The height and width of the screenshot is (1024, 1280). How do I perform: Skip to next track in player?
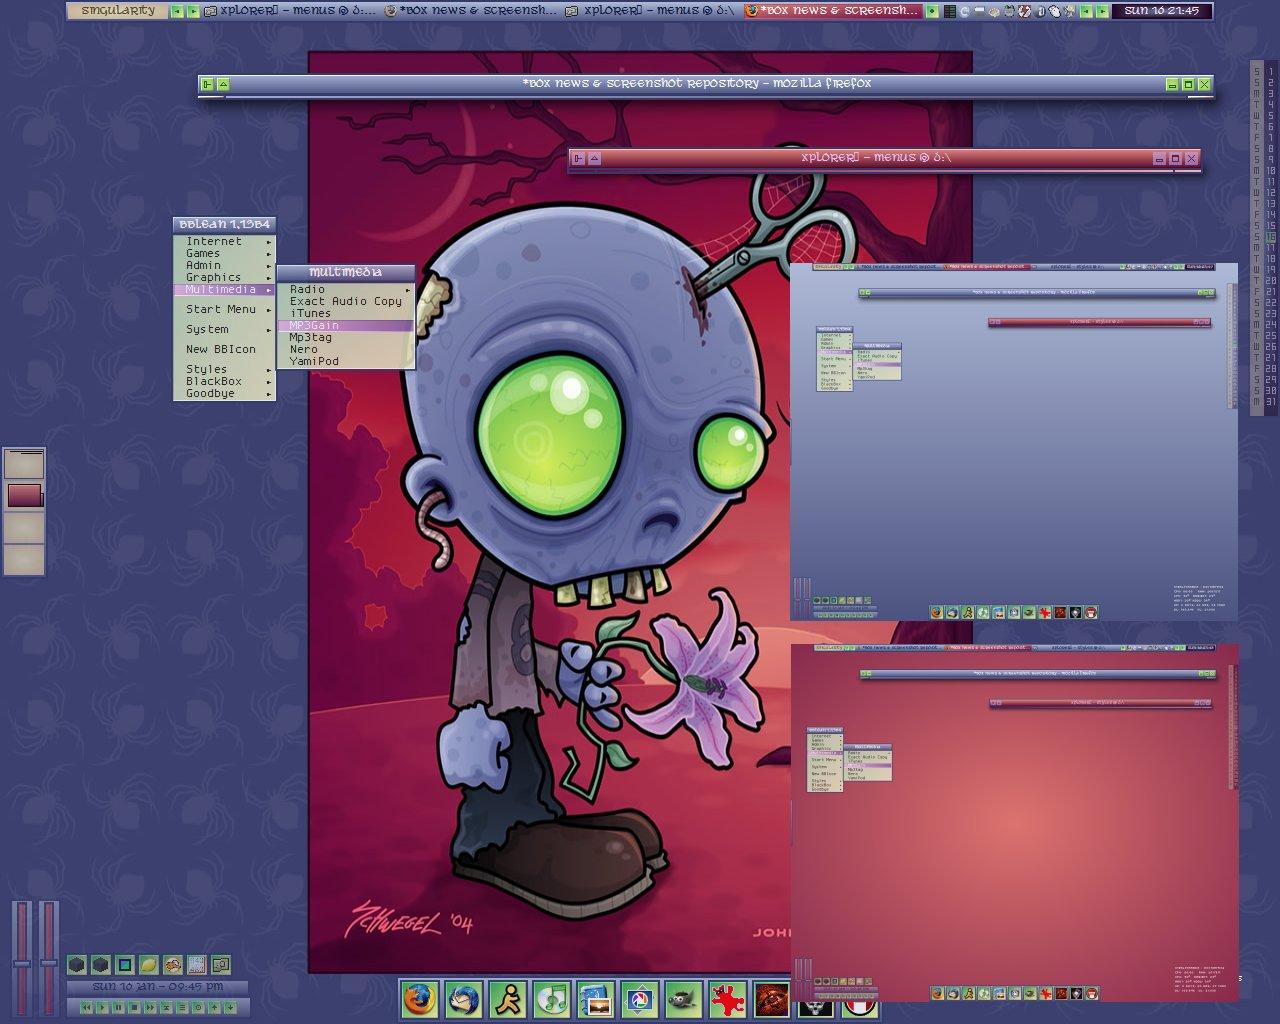(150, 1007)
